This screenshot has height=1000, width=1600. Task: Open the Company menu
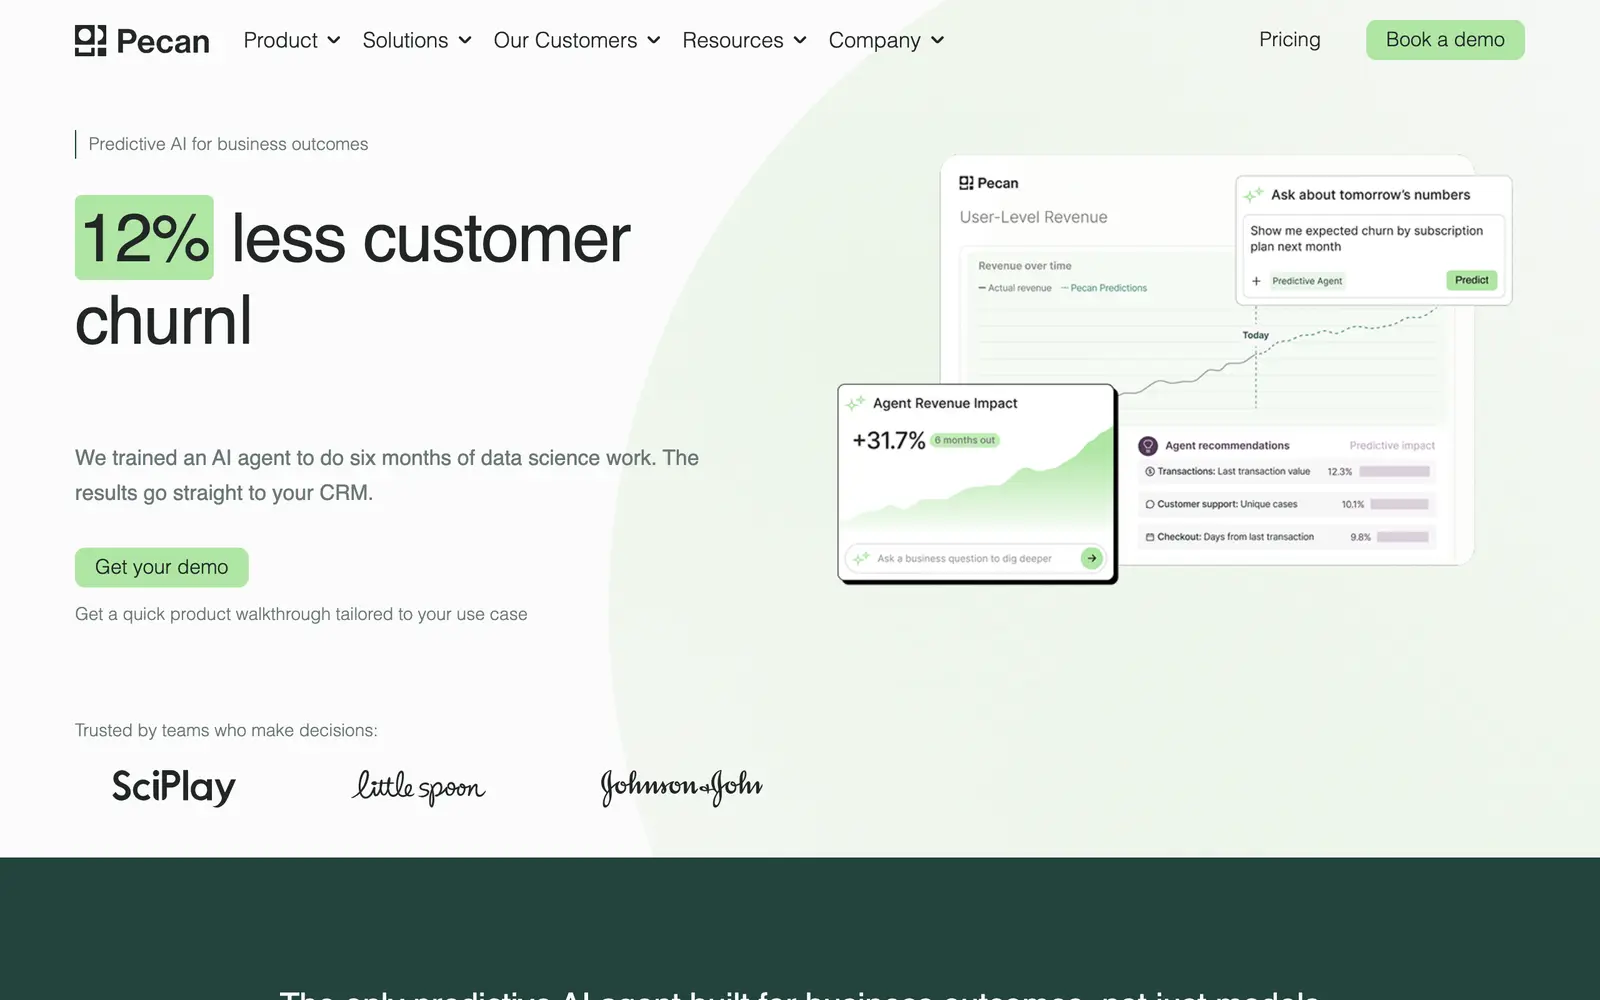887,40
